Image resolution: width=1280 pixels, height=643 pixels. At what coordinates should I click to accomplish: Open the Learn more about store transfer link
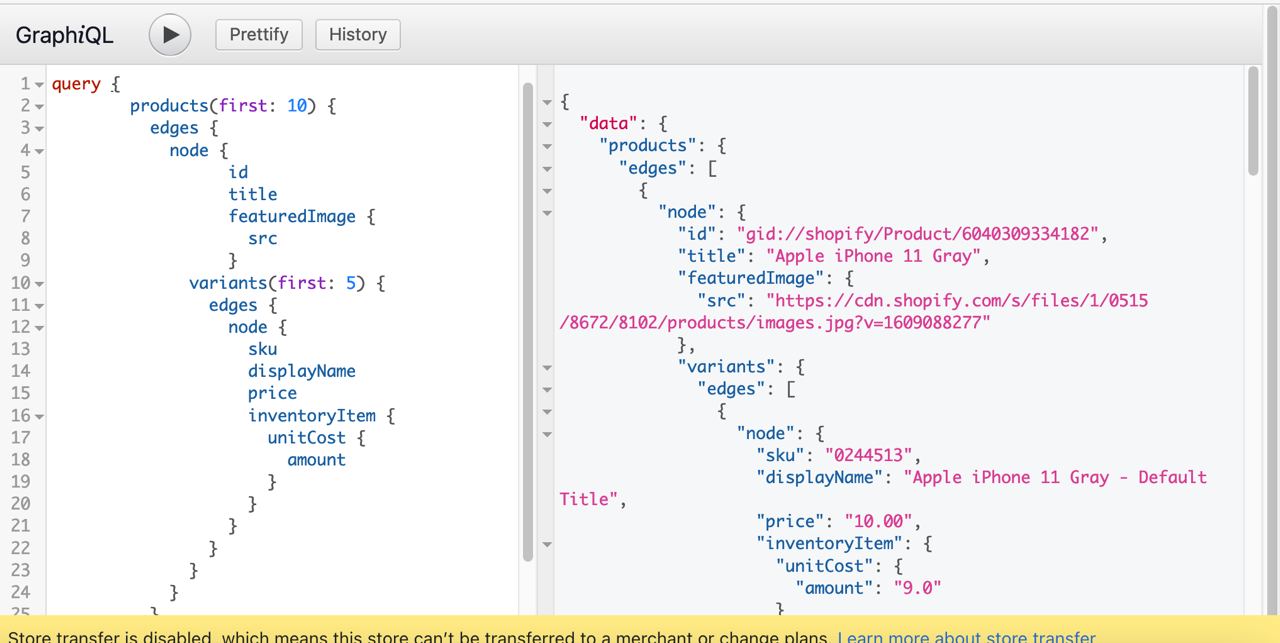[x=966, y=636]
